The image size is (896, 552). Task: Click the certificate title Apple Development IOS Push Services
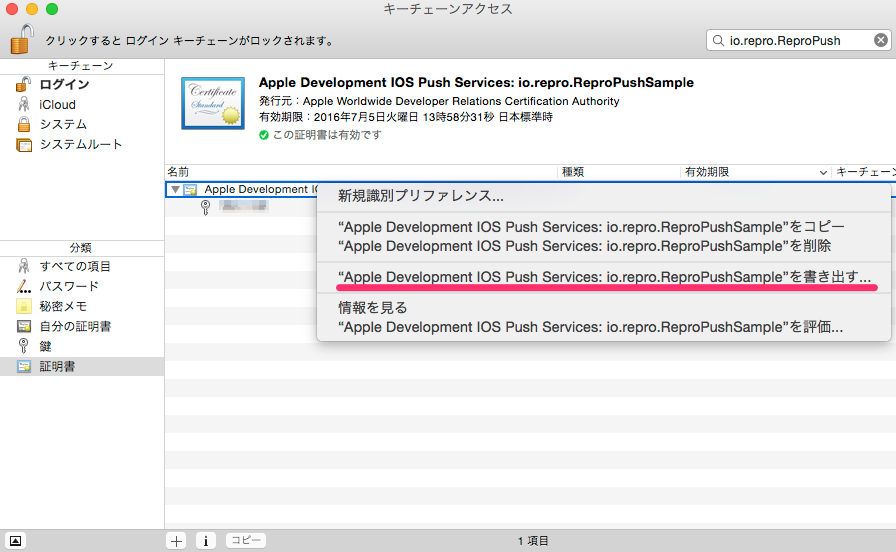pos(476,82)
